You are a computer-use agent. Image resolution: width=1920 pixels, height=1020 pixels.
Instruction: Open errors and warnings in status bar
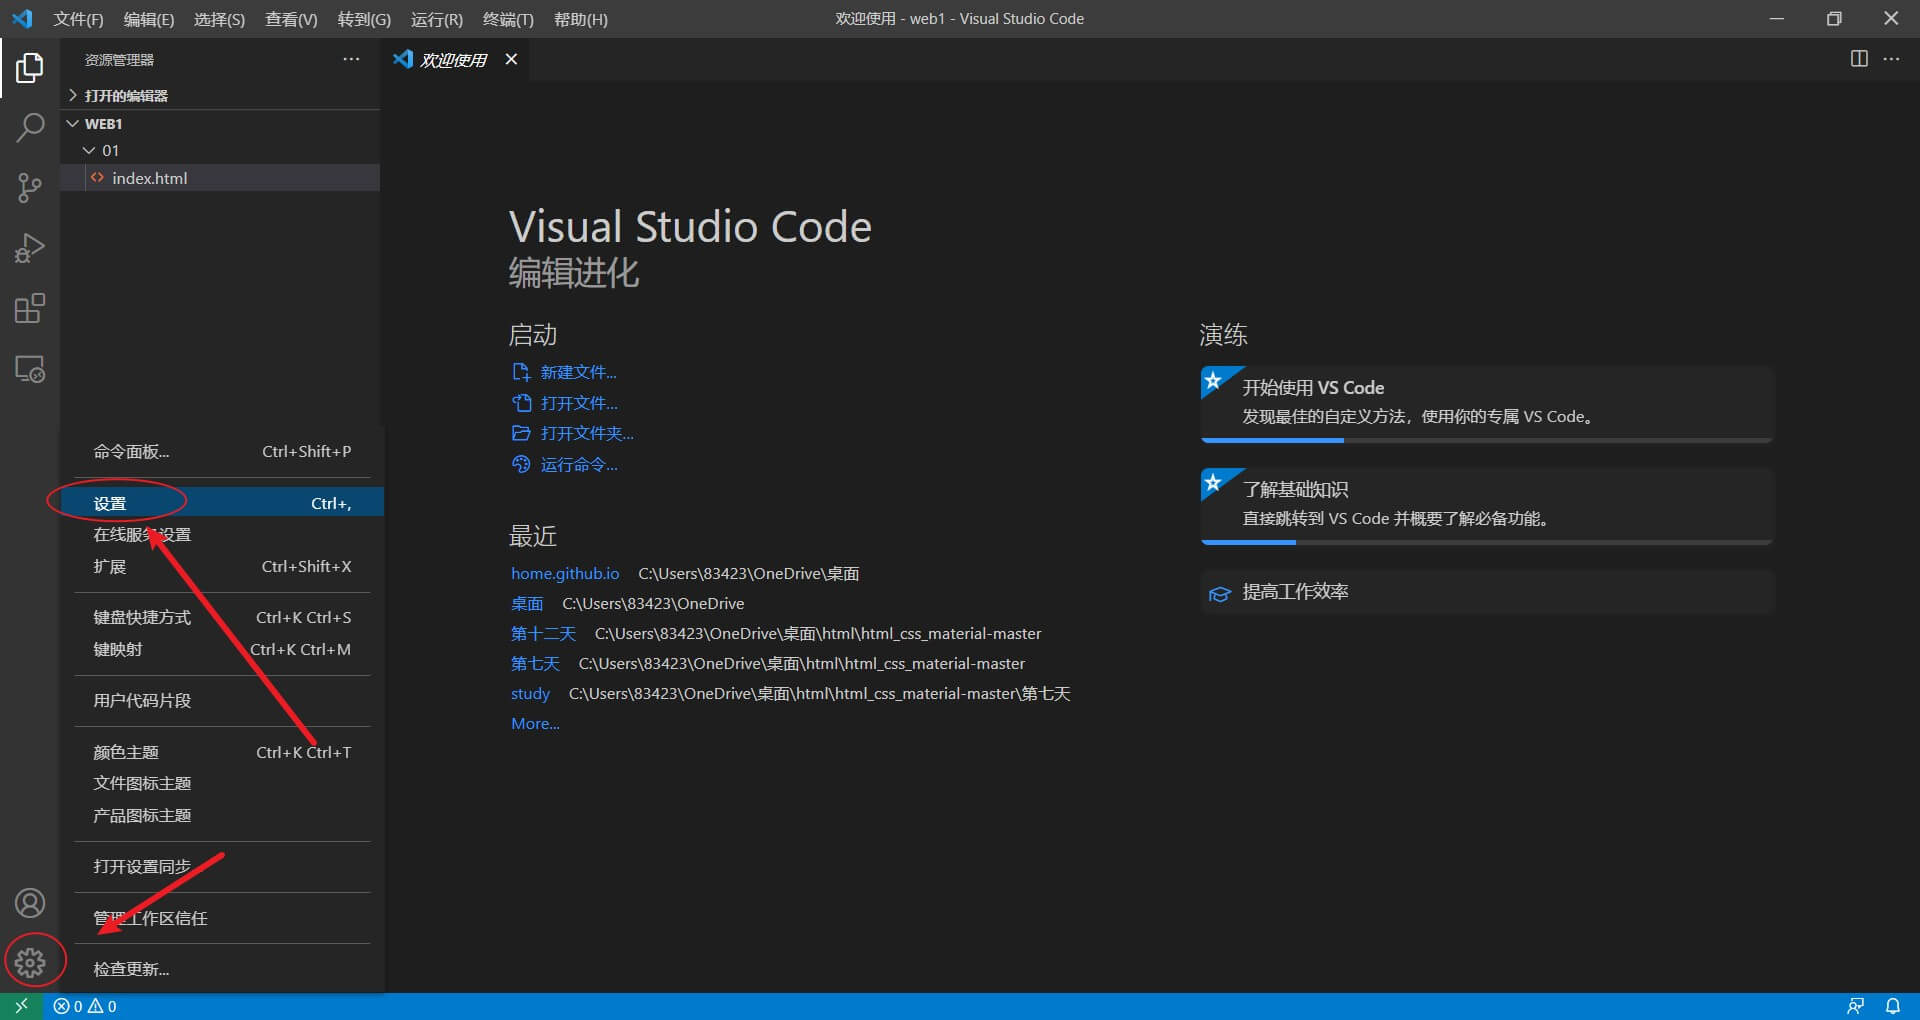coord(85,1006)
